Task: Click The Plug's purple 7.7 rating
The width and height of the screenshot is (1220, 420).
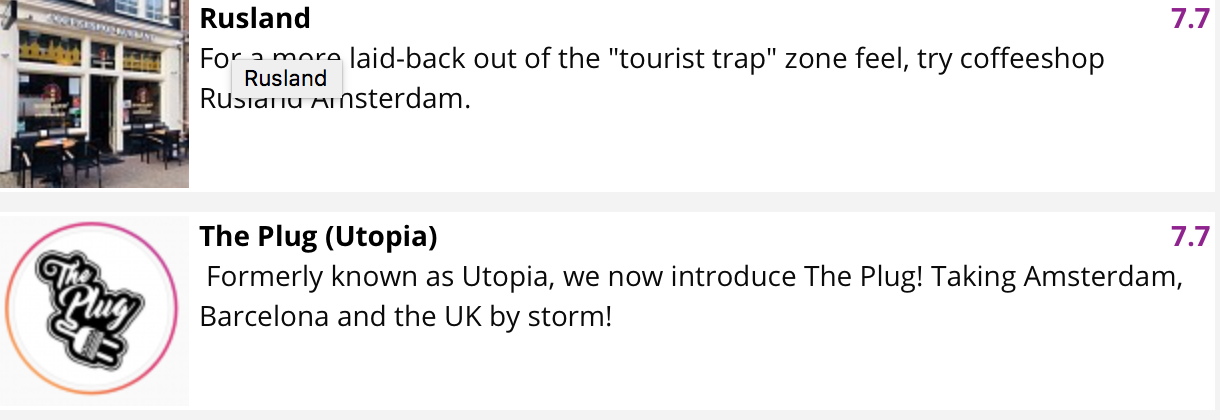Action: coord(1190,237)
